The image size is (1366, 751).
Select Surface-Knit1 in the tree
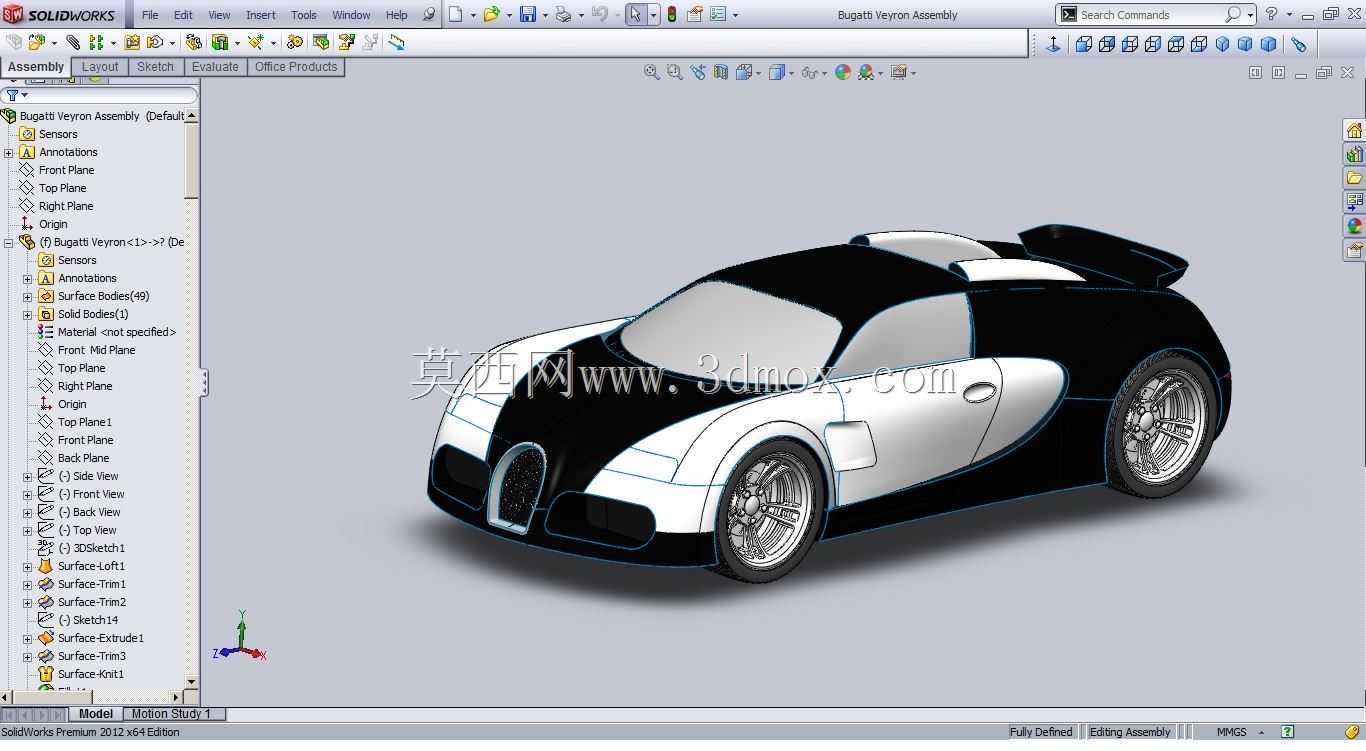tap(91, 674)
